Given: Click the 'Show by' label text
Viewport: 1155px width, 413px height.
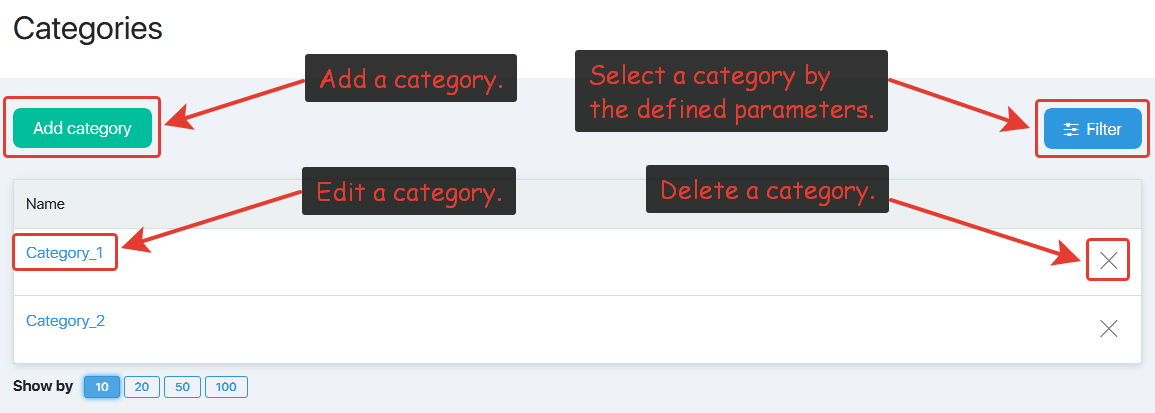Looking at the screenshot, I should pyautogui.click(x=43, y=386).
